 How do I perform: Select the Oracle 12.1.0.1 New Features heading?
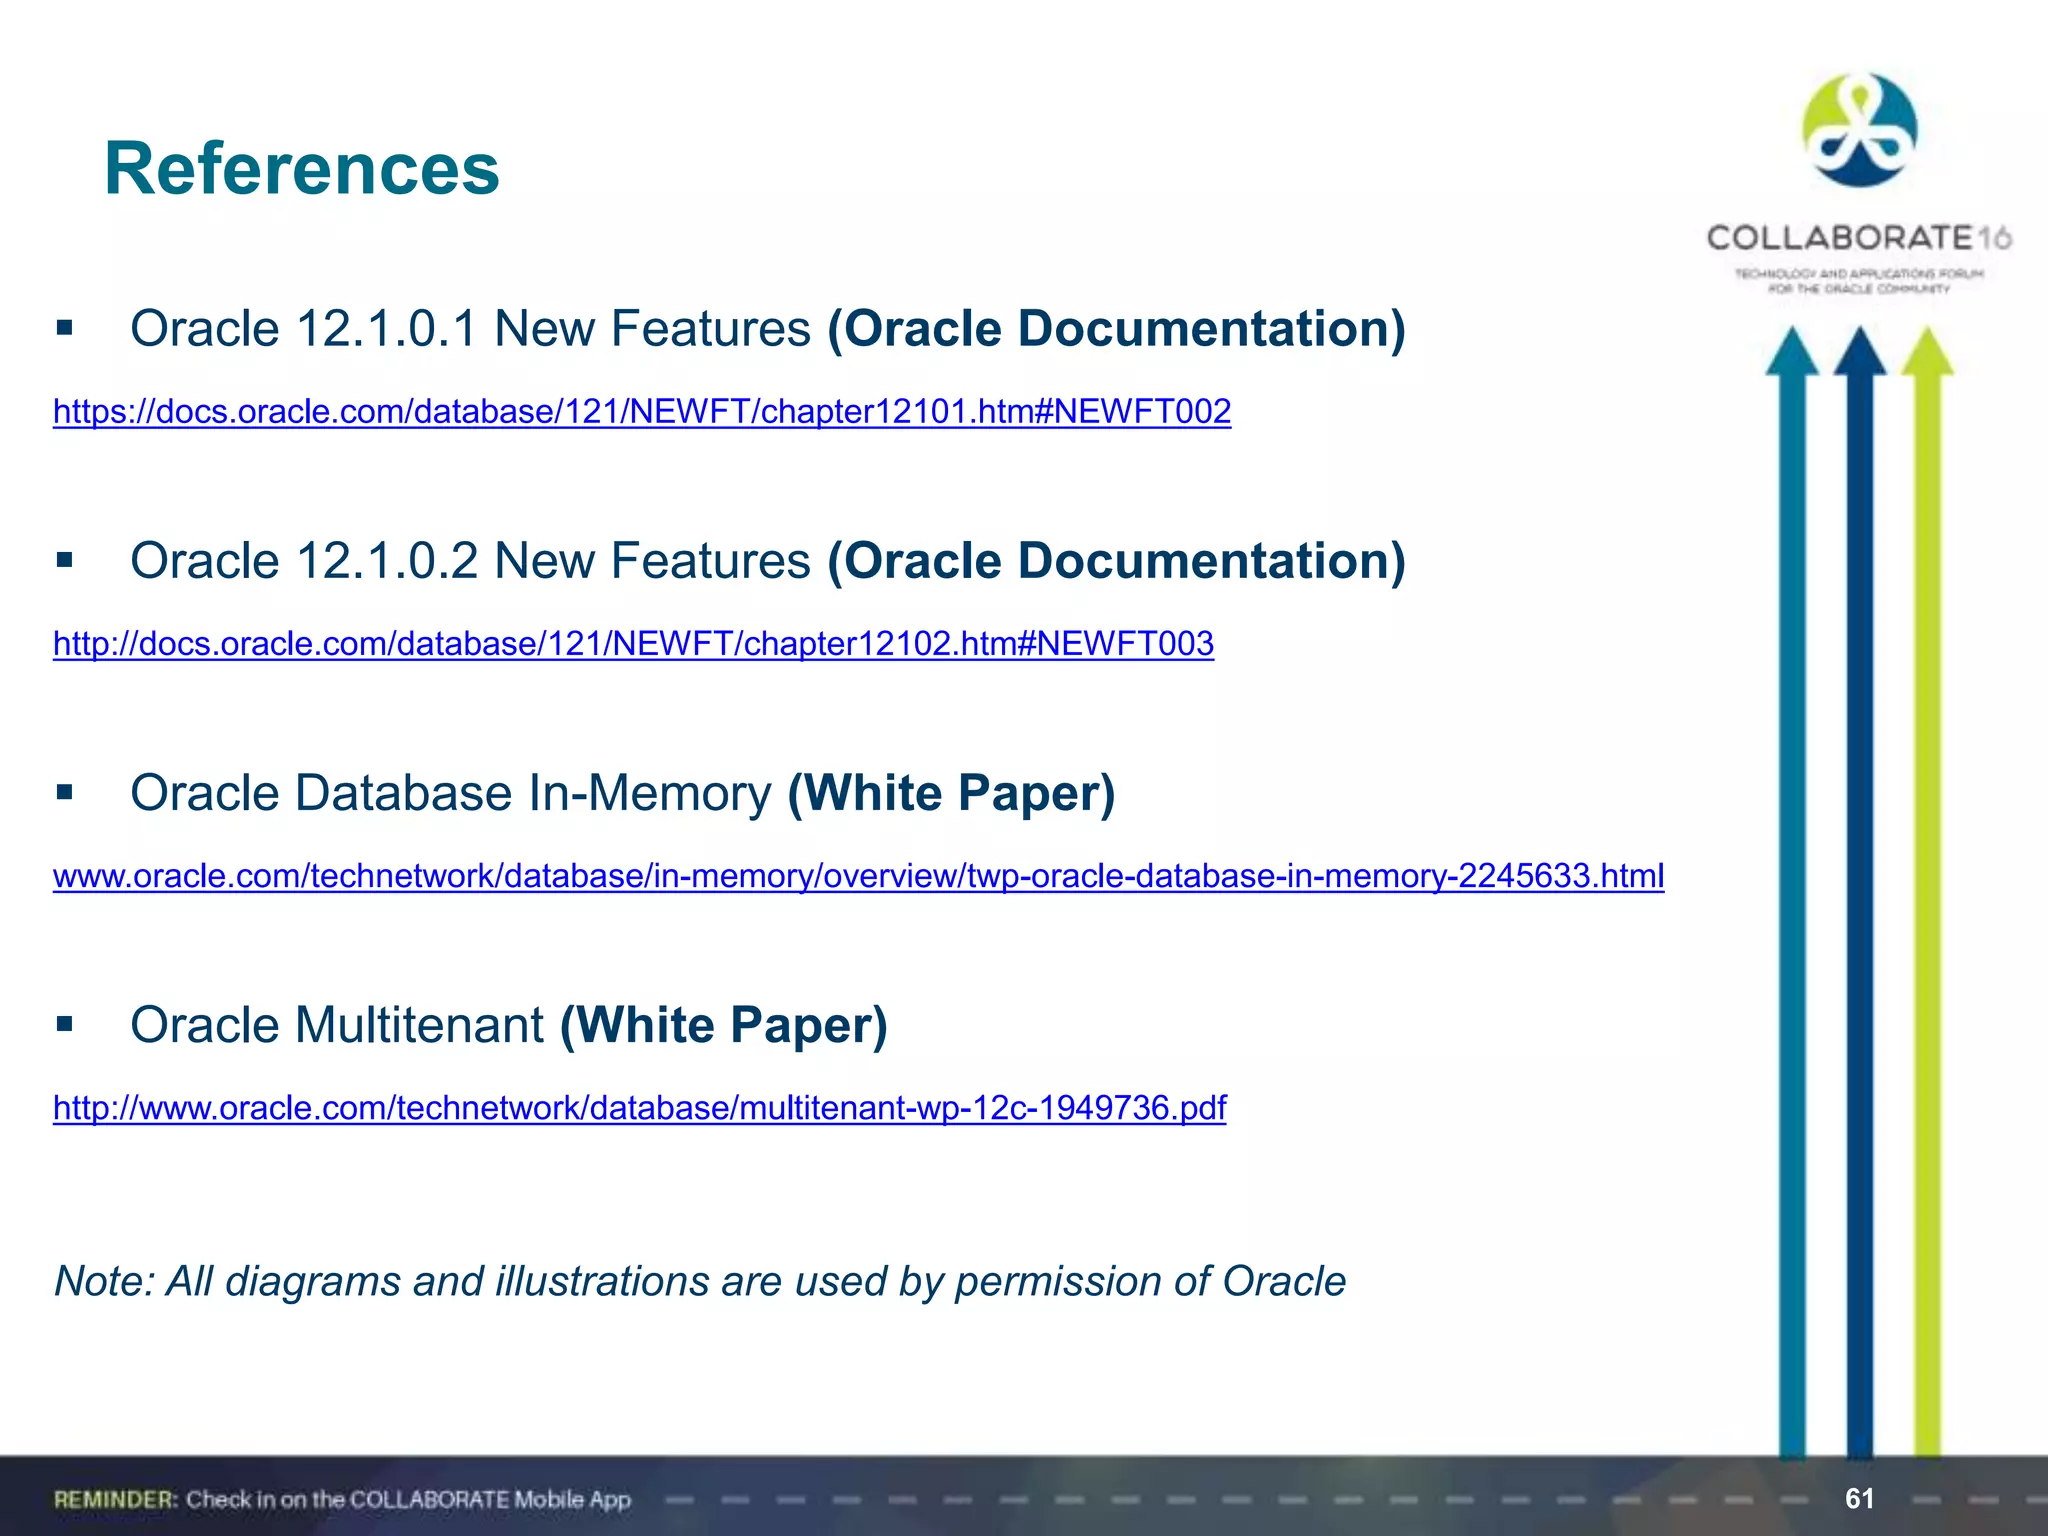(x=768, y=328)
